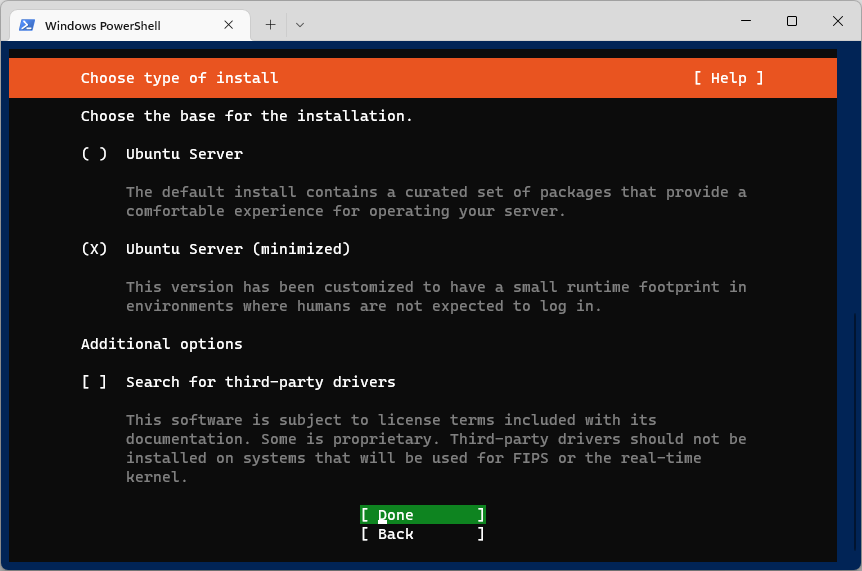The image size is (862, 571).
Task: Open a new terminal tab with plus icon
Action: 270,25
